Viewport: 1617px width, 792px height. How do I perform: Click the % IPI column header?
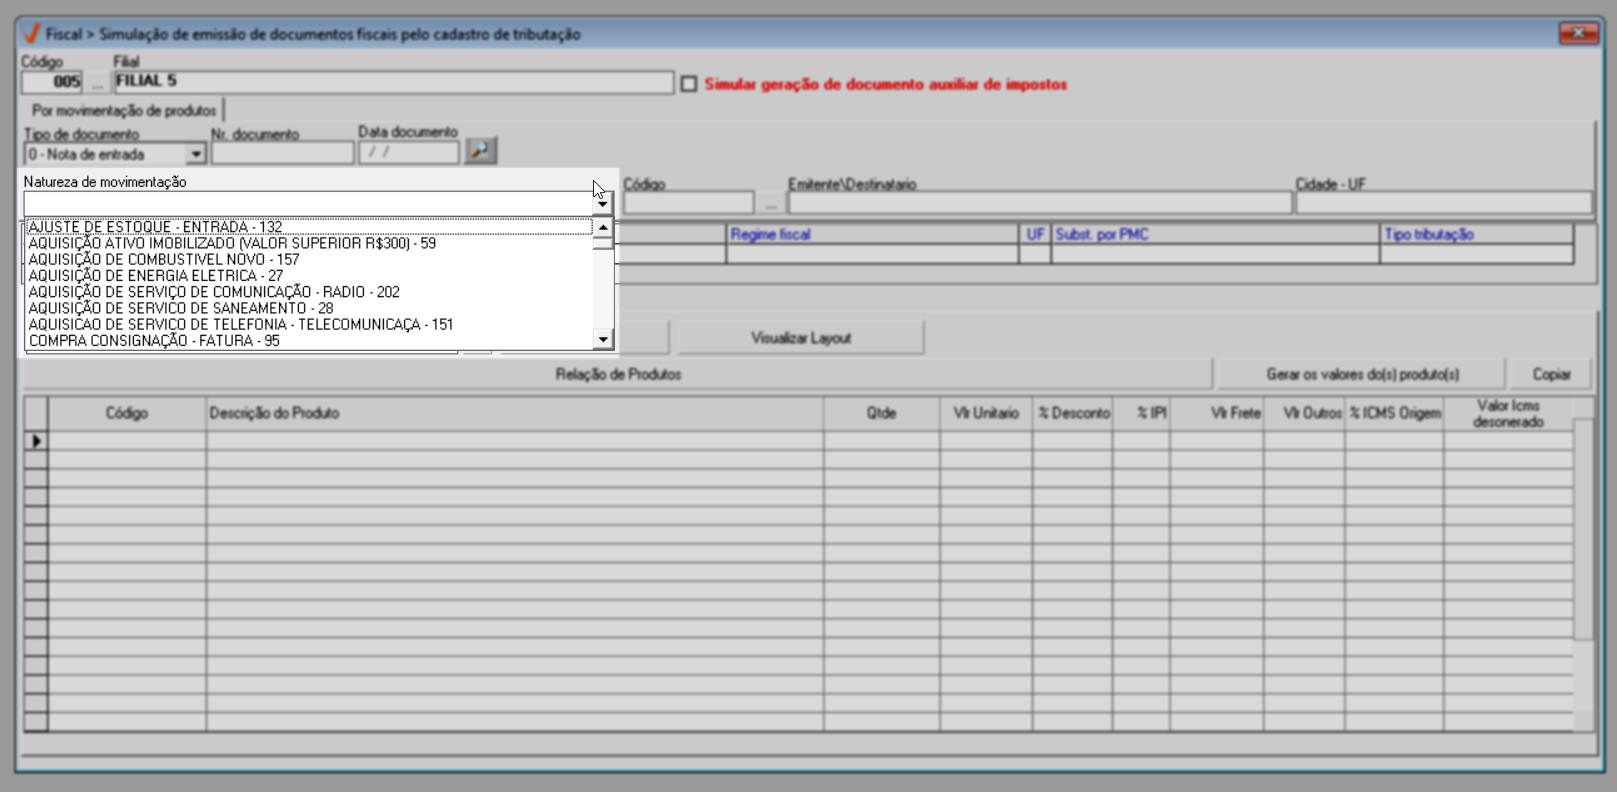[x=1141, y=413]
